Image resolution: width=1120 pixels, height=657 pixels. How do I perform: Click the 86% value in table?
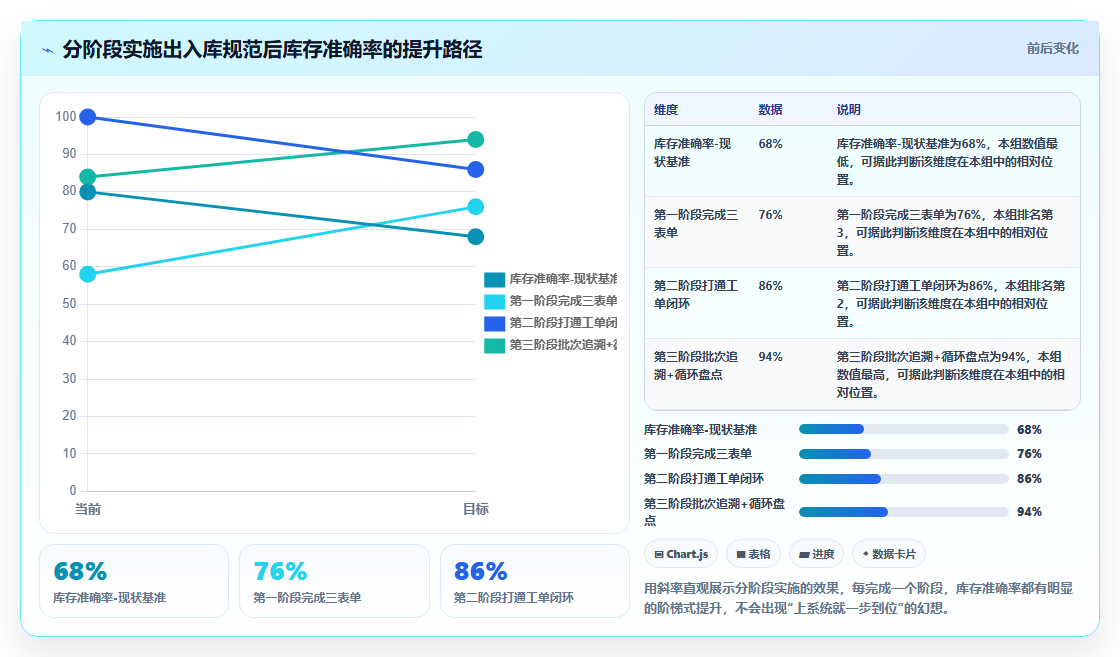(x=770, y=286)
